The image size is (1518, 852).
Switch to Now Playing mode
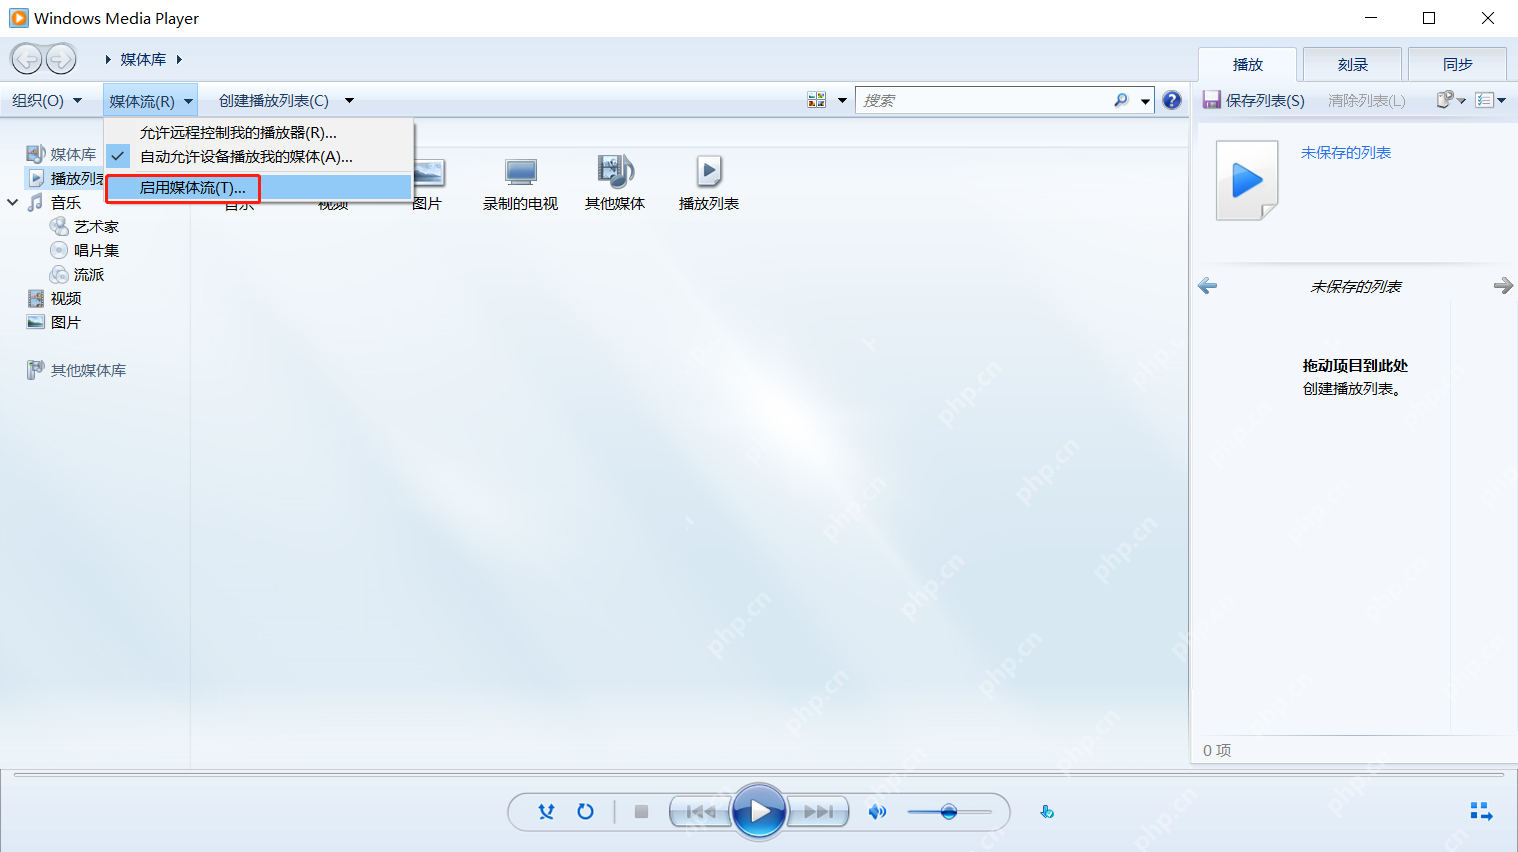click(x=1481, y=812)
